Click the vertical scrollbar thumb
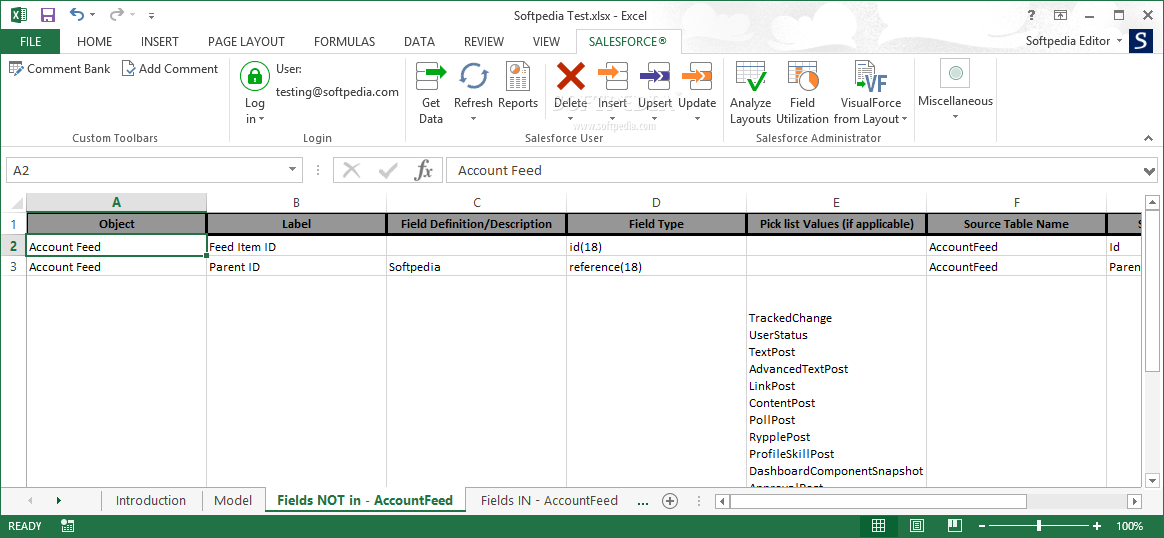 click(x=1151, y=291)
